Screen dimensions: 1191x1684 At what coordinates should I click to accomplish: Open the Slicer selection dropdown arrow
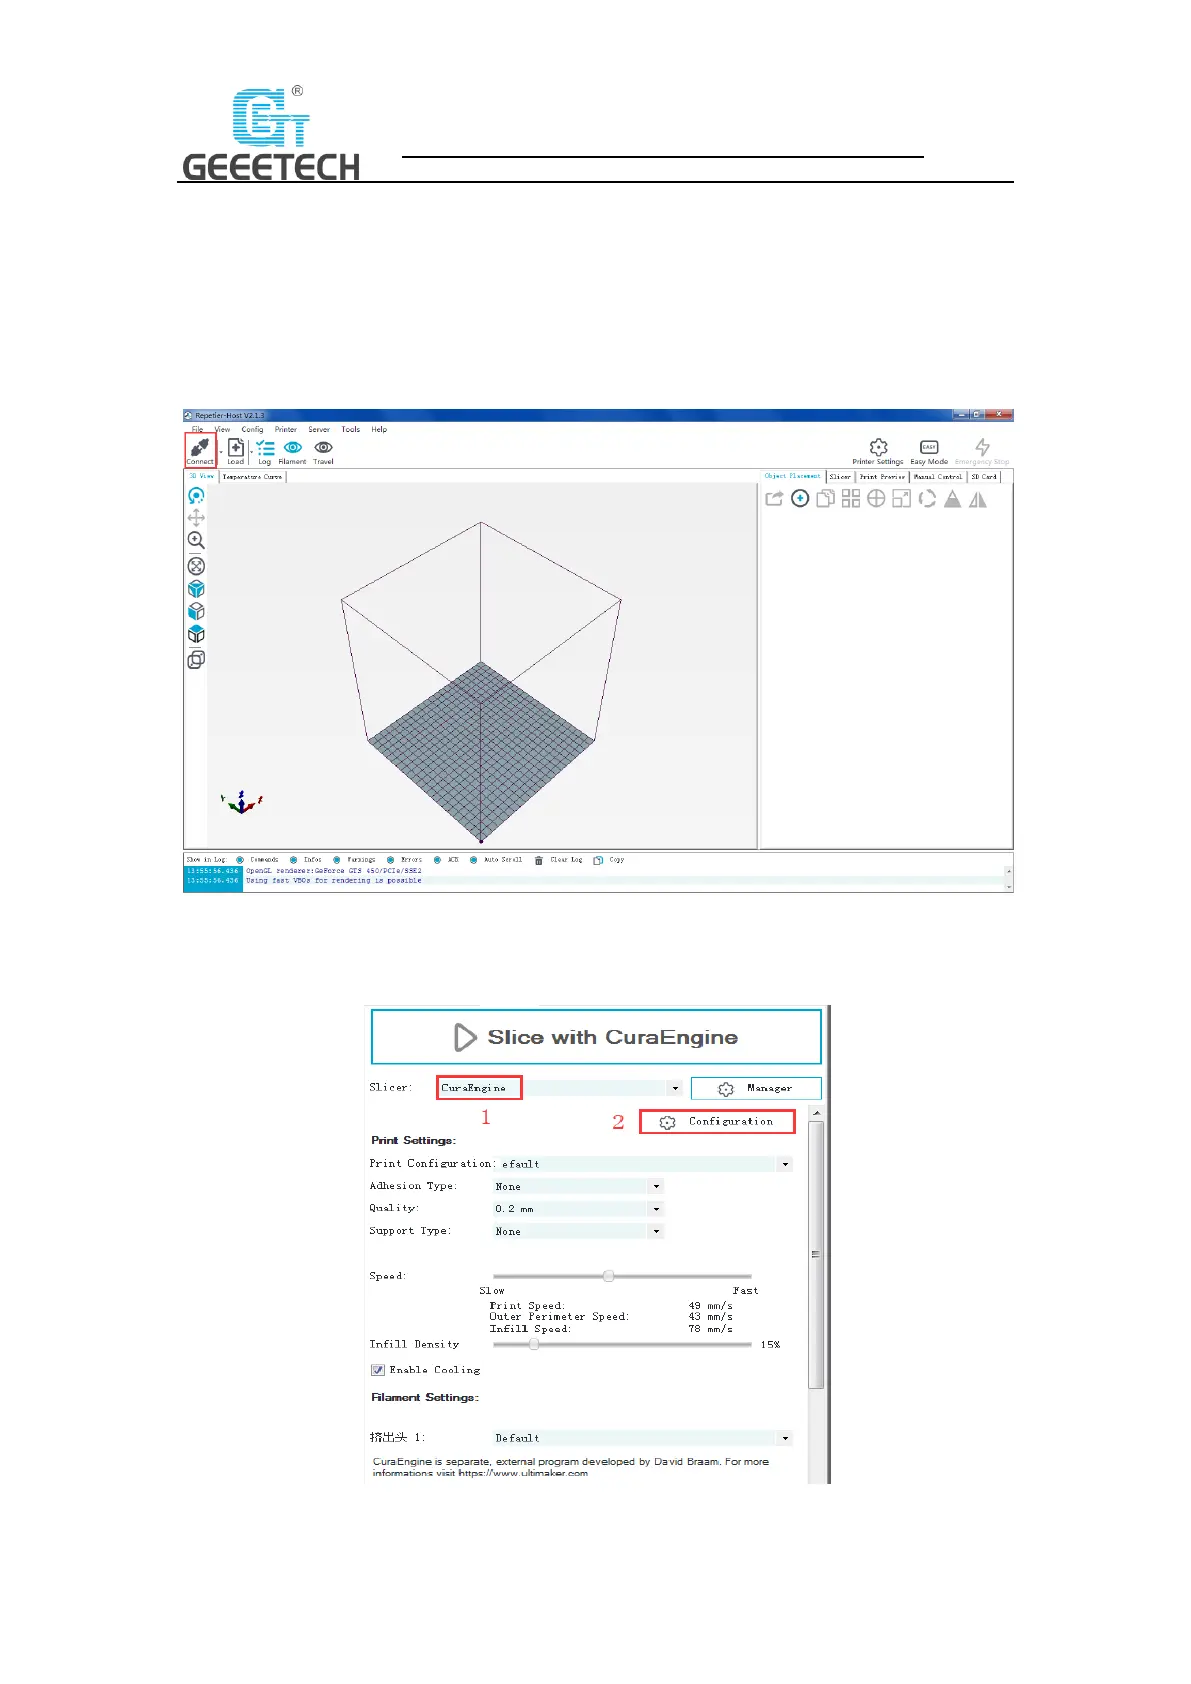(675, 1088)
